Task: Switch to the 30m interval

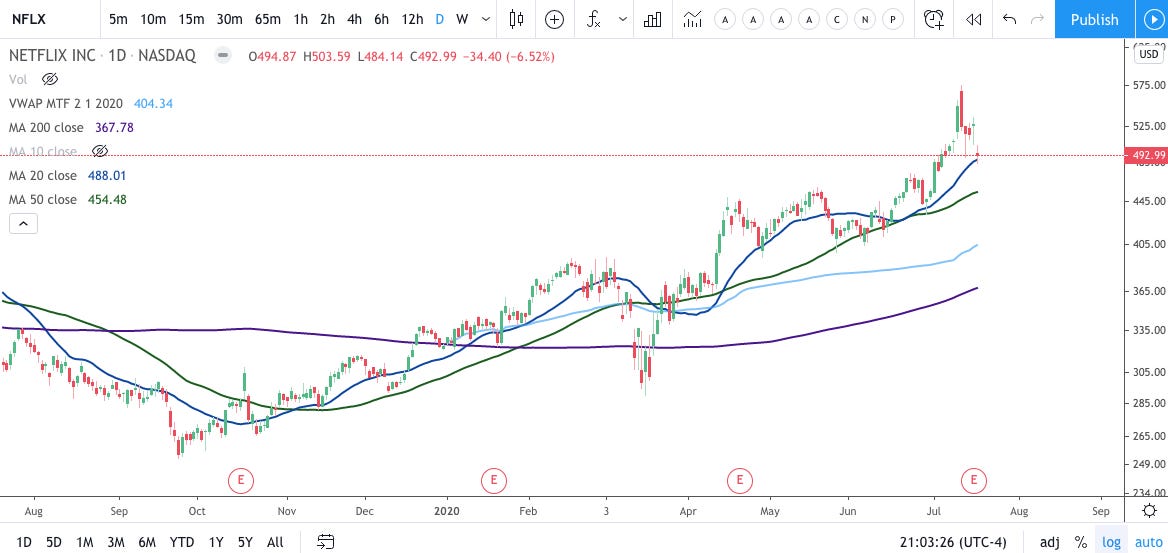Action: tap(229, 19)
